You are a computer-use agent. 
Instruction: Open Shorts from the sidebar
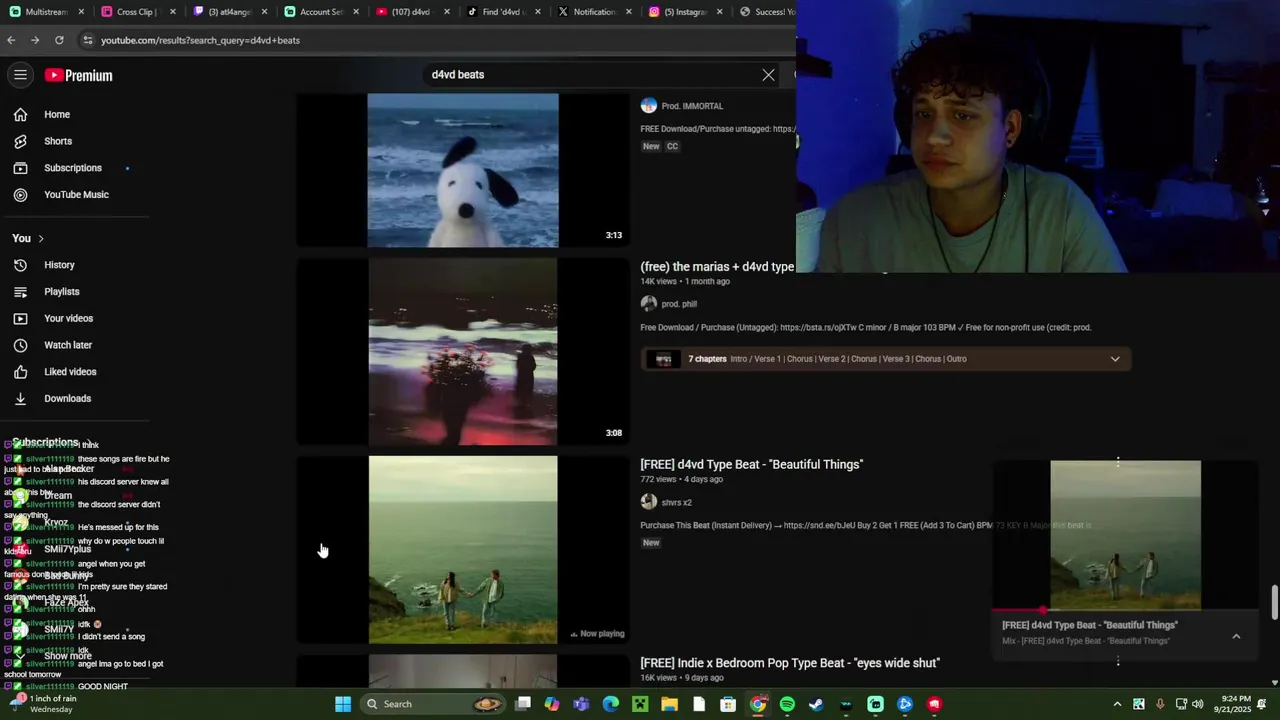(x=57, y=141)
